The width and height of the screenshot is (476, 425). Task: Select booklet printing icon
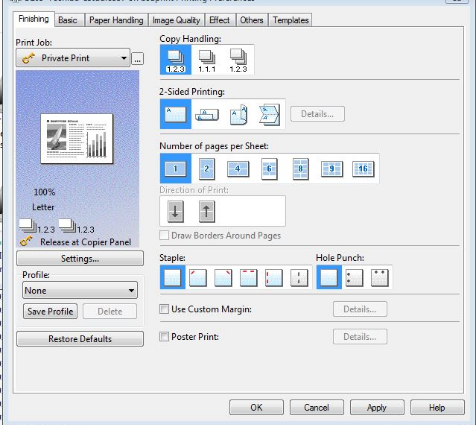(269, 114)
